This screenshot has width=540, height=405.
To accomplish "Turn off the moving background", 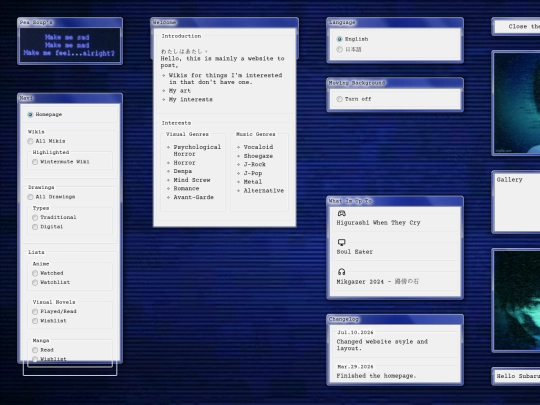I will (x=340, y=99).
